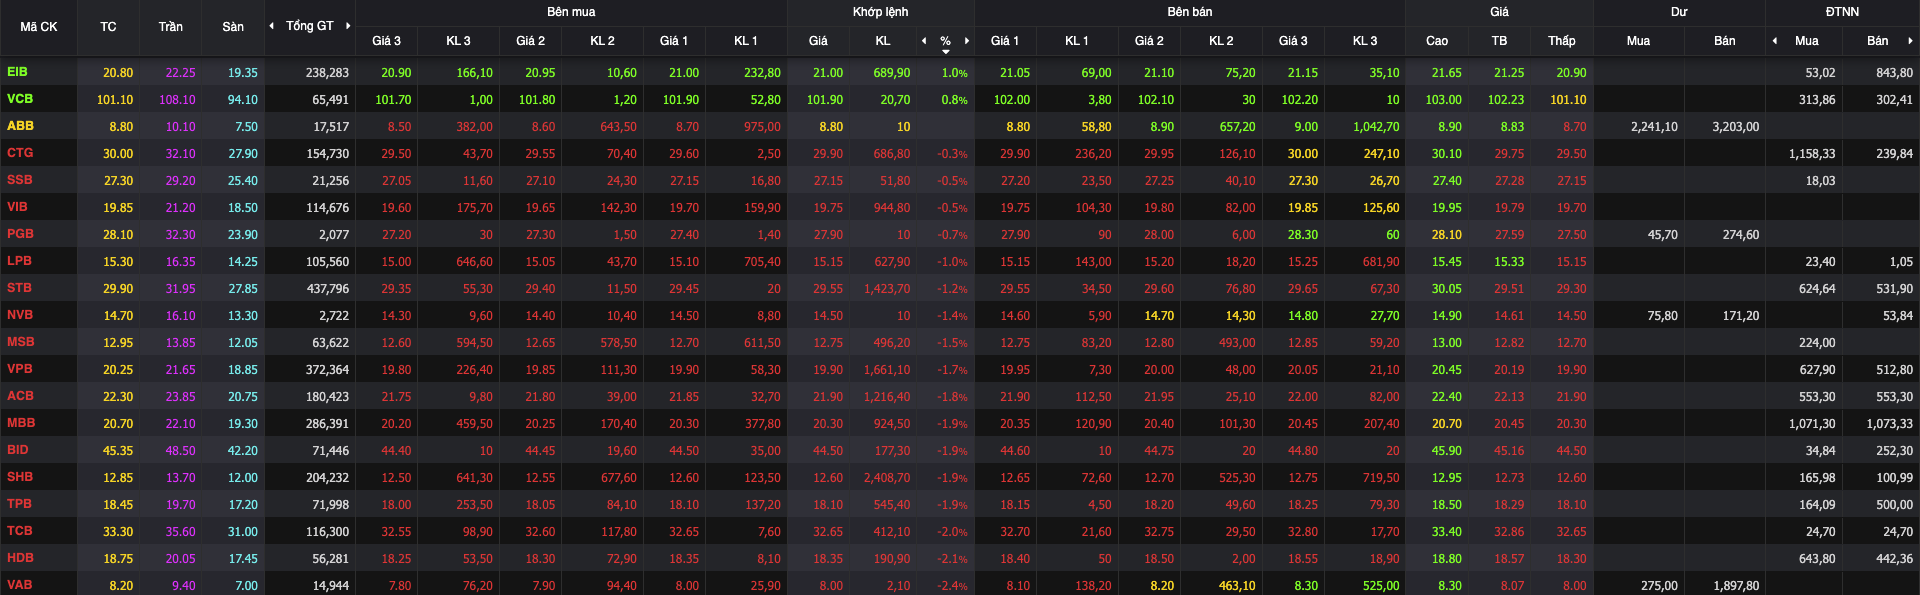Screen dimensions: 1920x595
Task: Click the ĐTNN Mua column header
Action: click(1807, 41)
